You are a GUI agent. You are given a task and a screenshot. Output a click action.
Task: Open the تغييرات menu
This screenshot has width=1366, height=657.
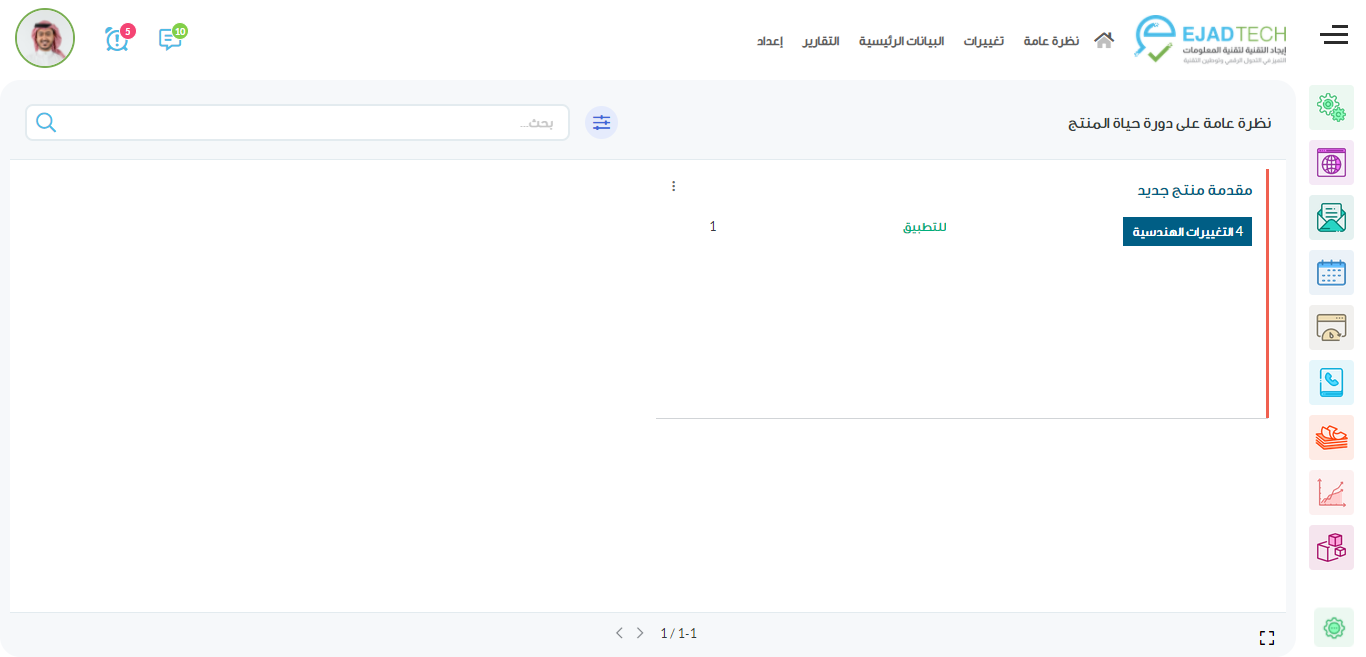coord(983,41)
